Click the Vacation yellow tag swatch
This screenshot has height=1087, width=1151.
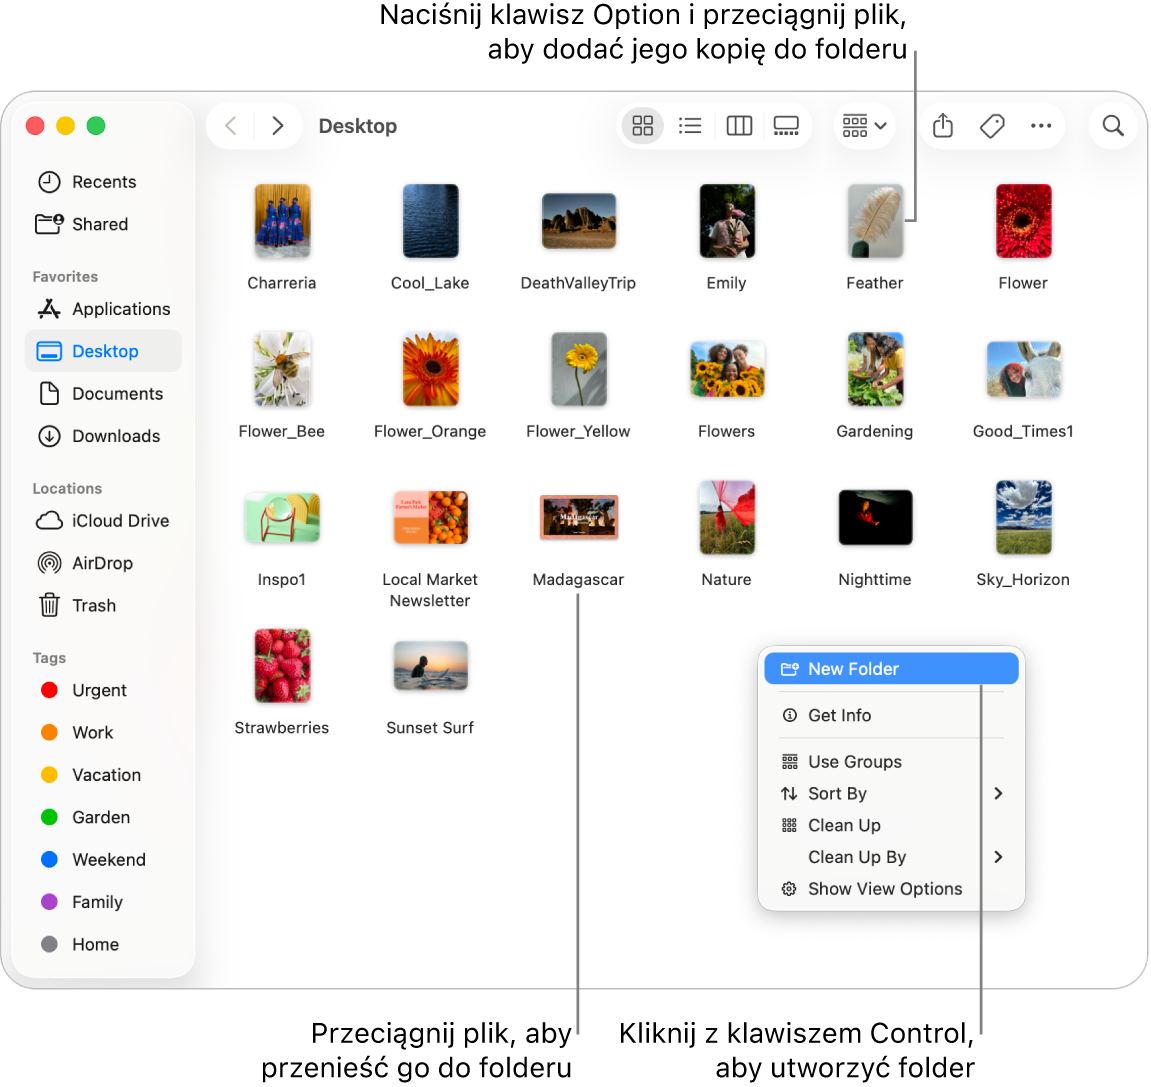tap(48, 775)
